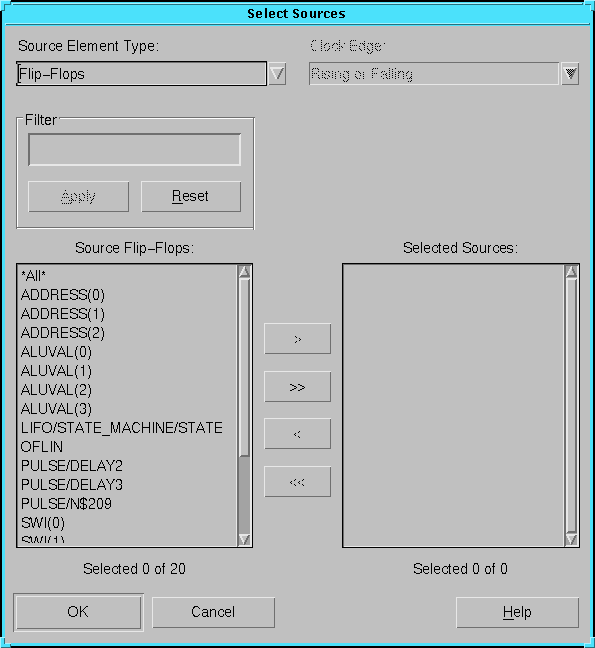Click the Reset filter button

(191, 196)
